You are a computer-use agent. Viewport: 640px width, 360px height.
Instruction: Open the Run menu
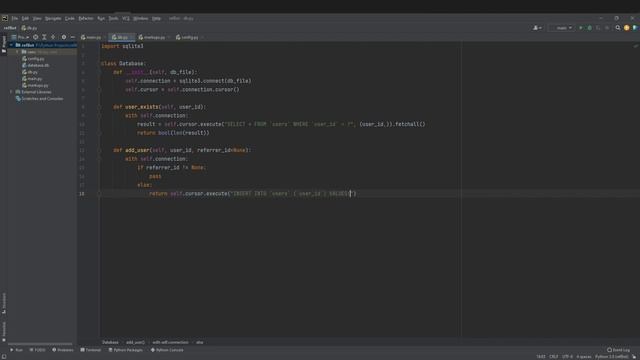101,18
